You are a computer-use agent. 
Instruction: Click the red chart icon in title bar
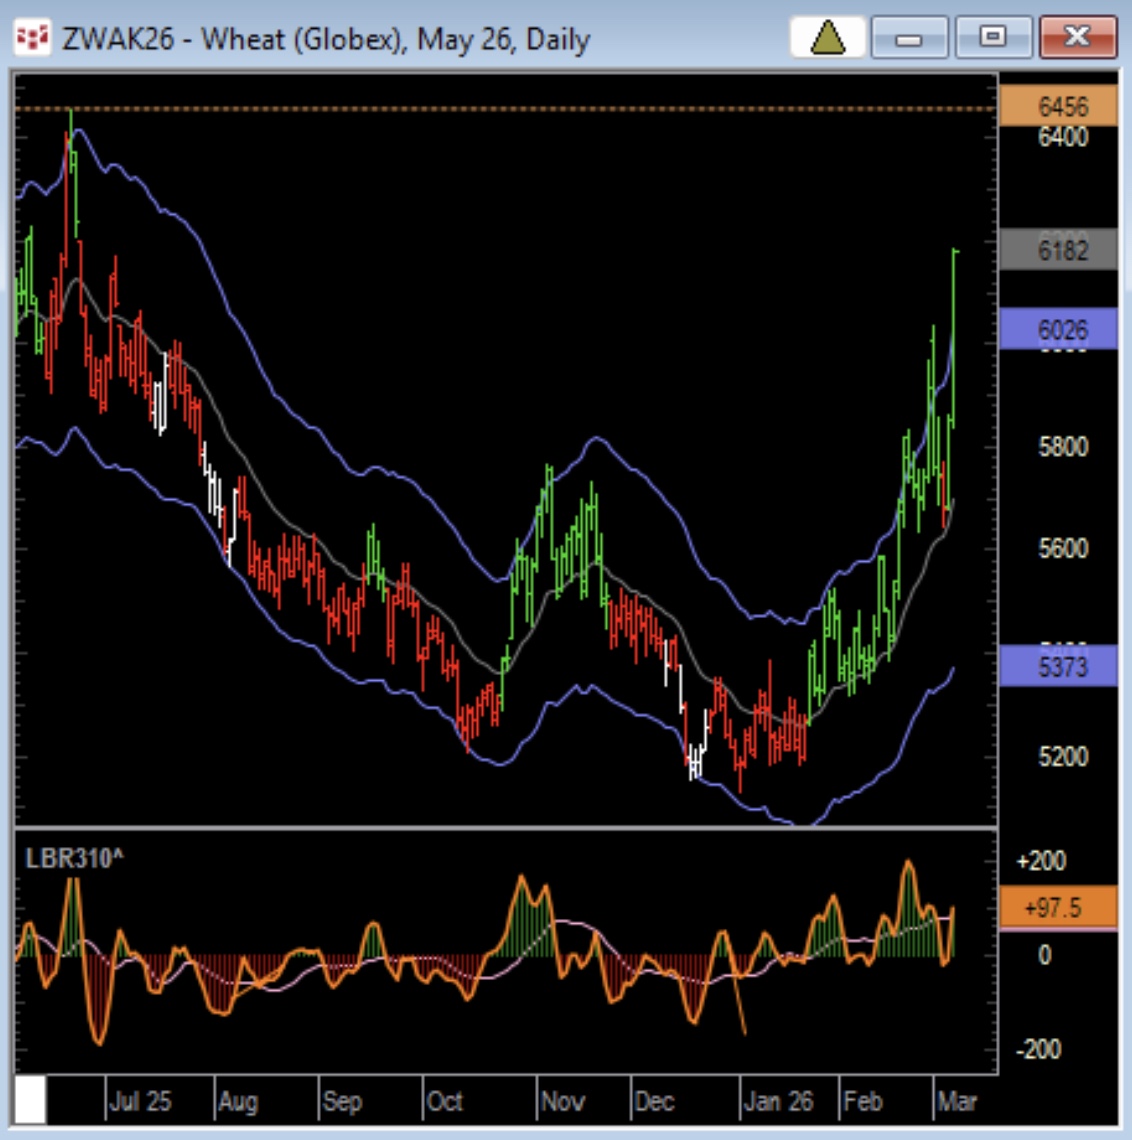pyautogui.click(x=32, y=39)
